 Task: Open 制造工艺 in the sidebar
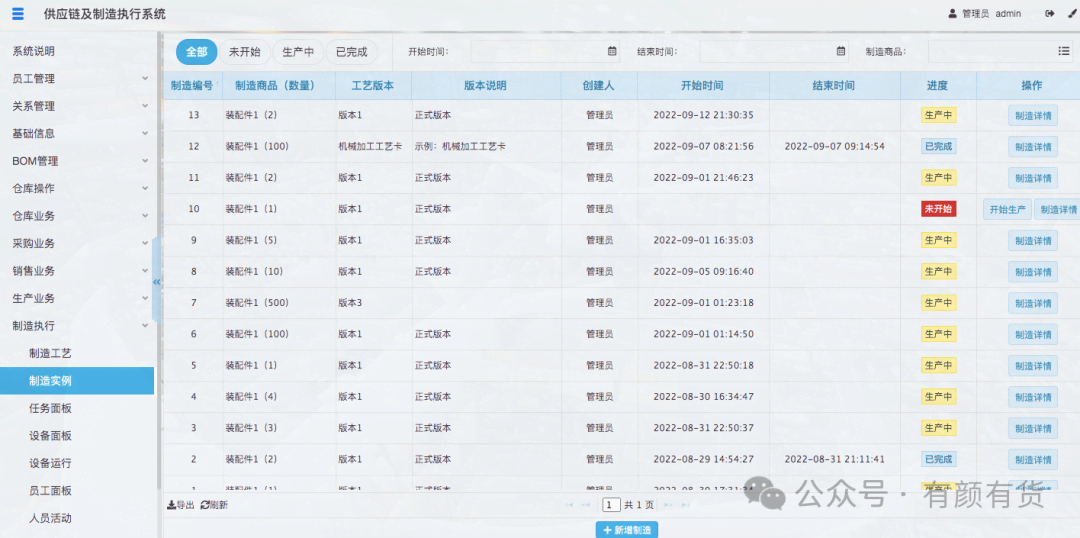pyautogui.click(x=50, y=353)
